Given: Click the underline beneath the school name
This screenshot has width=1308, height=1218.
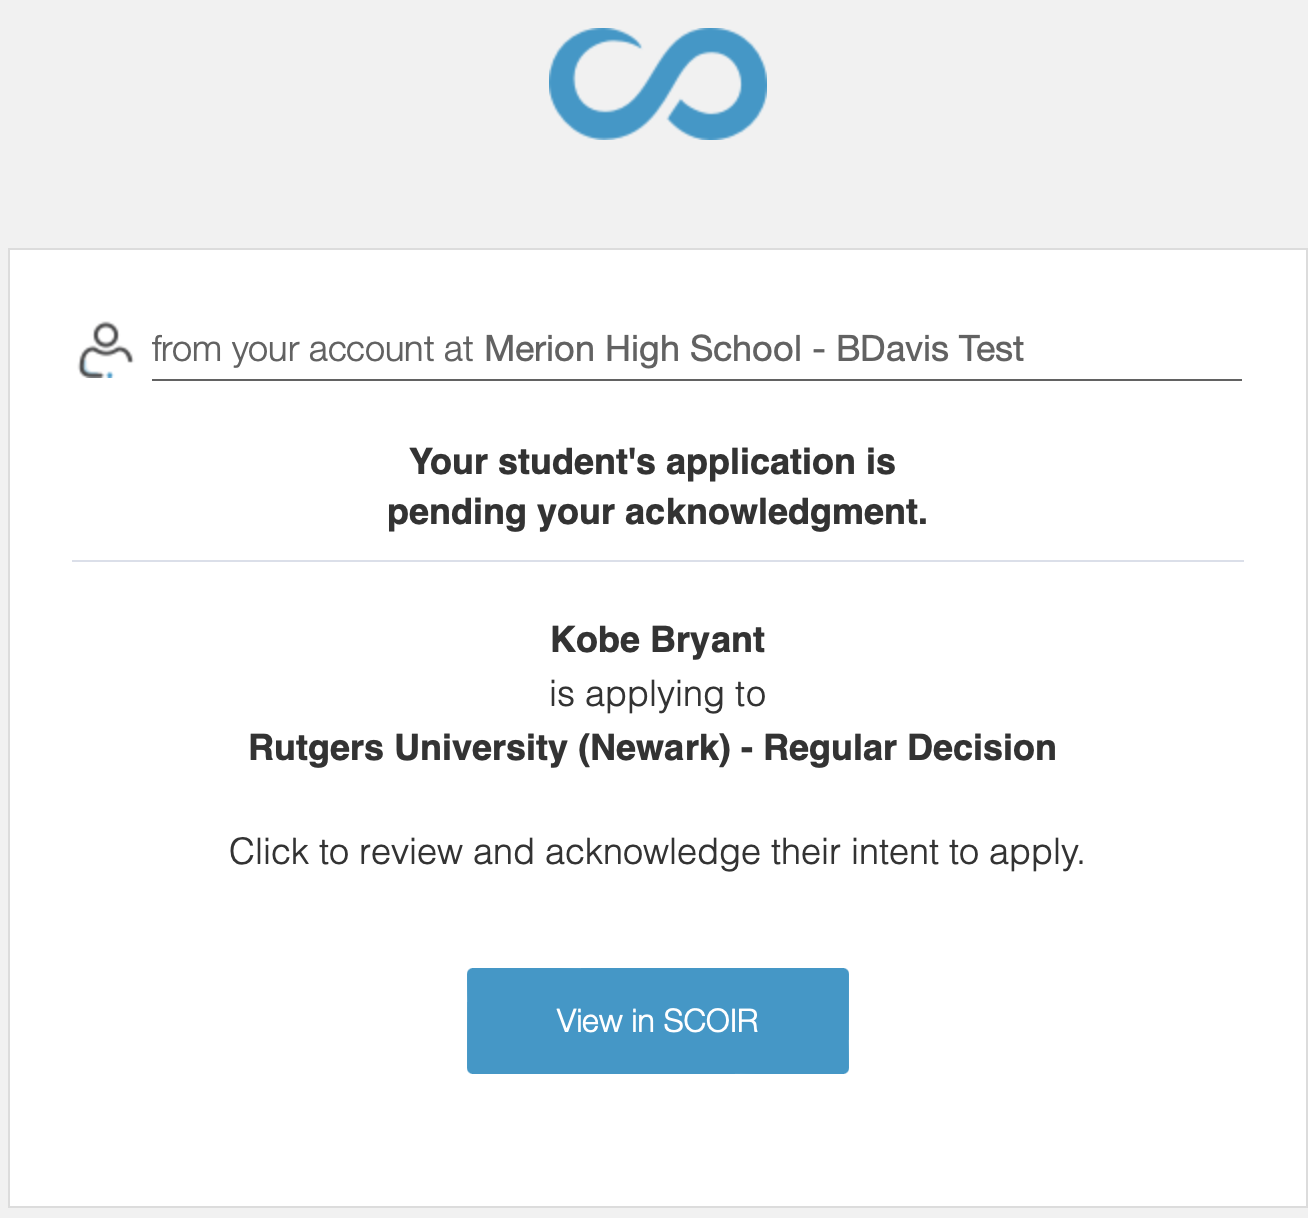Looking at the screenshot, I should (696, 380).
